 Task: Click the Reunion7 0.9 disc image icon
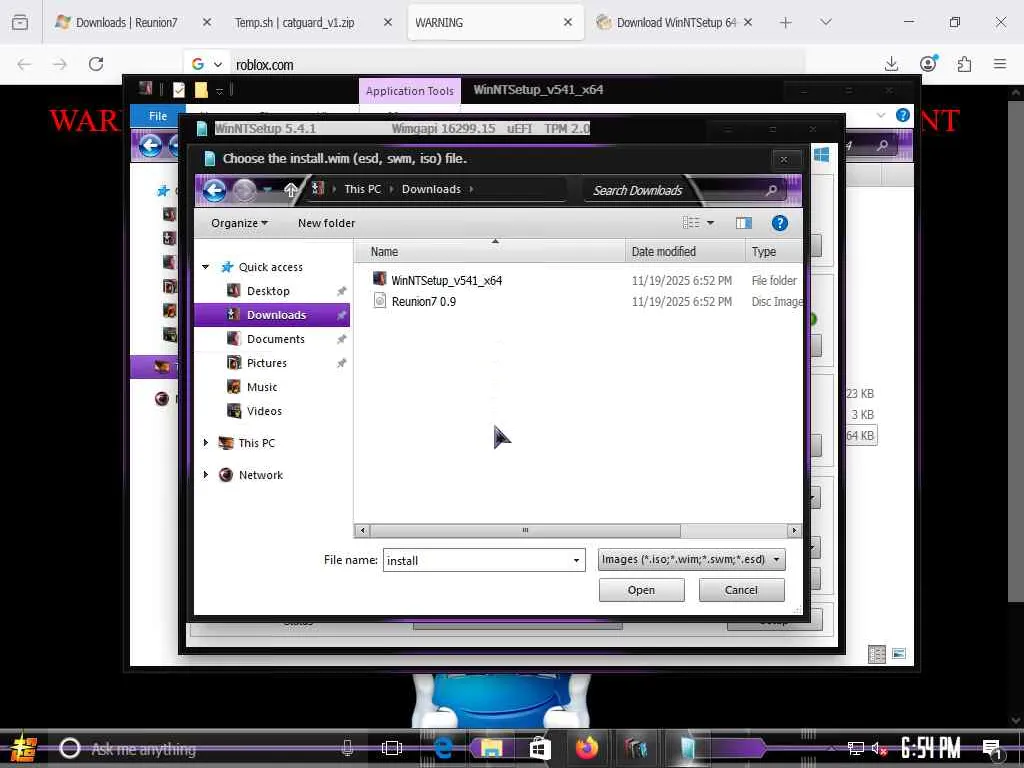379,300
